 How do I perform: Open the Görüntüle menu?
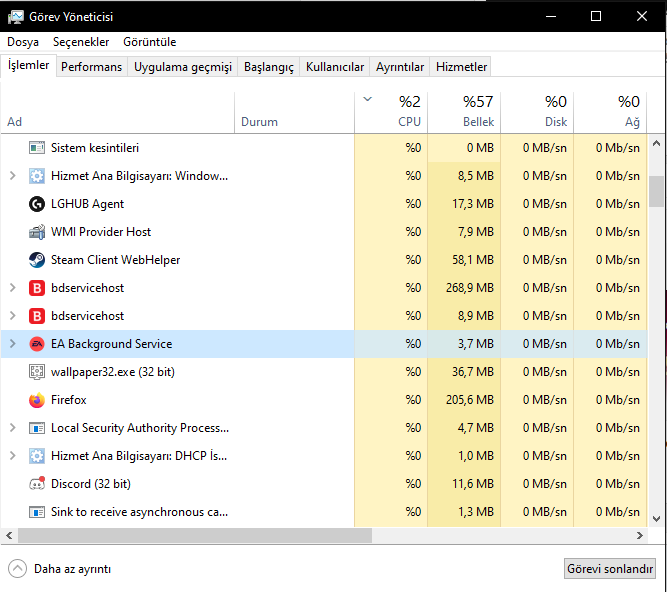point(150,42)
